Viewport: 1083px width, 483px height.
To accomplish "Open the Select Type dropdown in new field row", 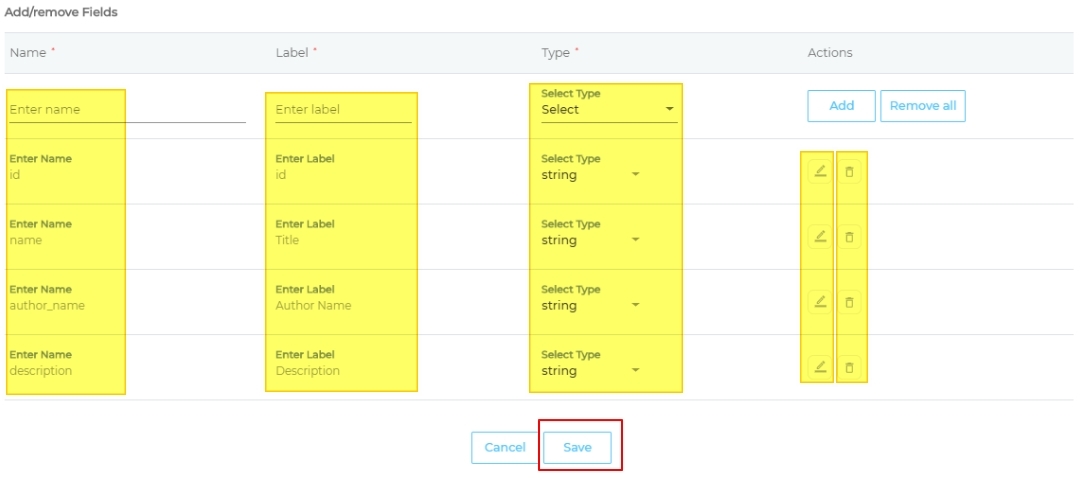I will (x=608, y=110).
